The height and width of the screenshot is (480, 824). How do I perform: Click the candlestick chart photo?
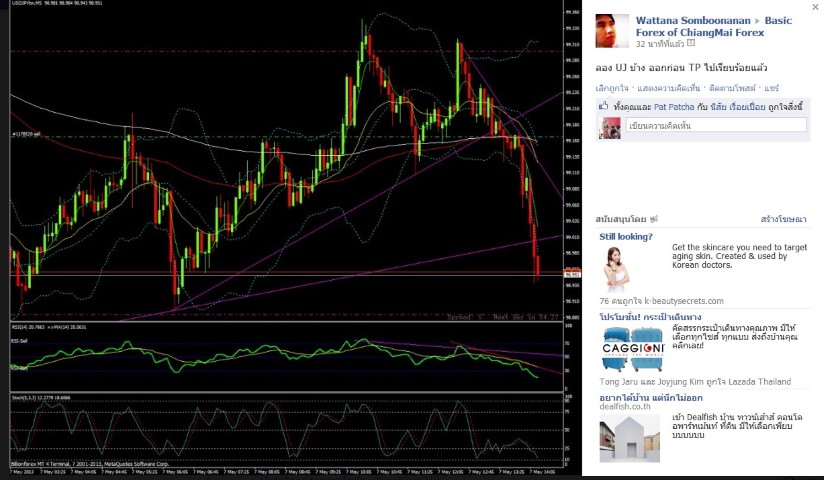(x=286, y=160)
